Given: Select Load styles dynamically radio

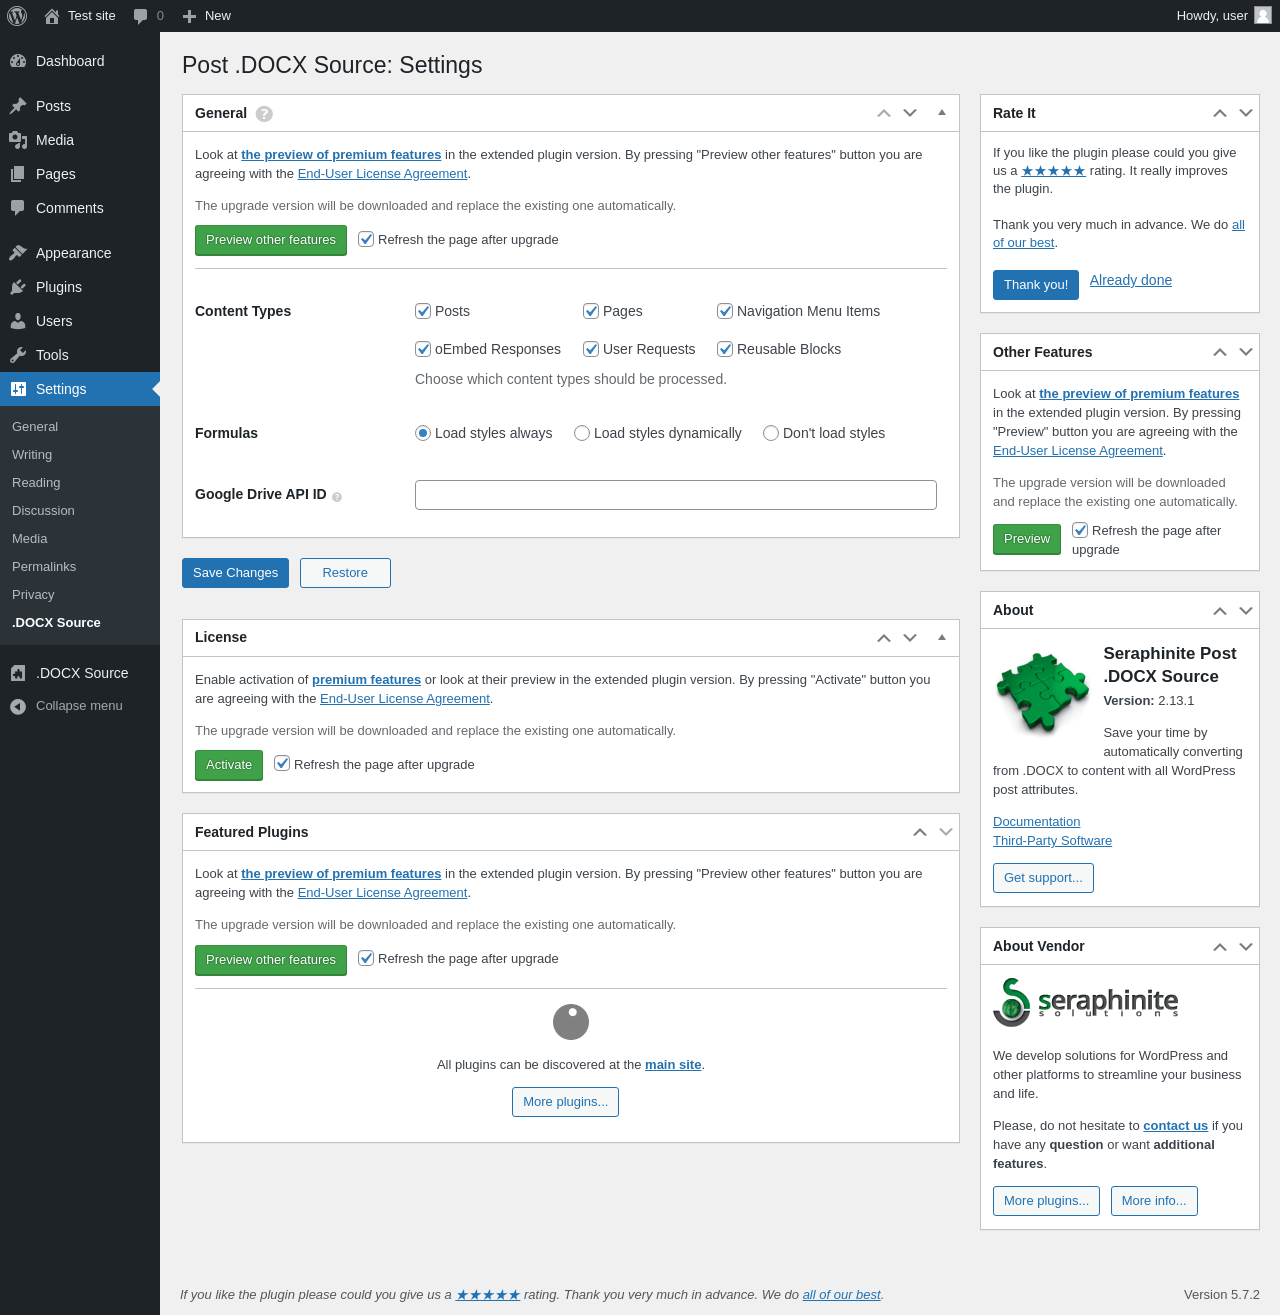Looking at the screenshot, I should [x=582, y=433].
